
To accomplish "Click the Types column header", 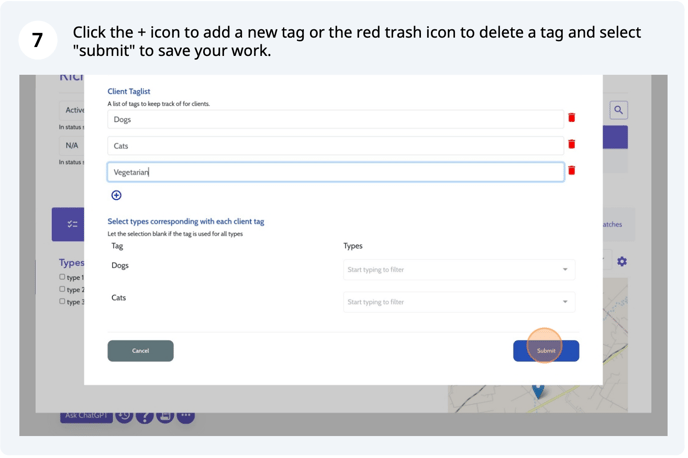I will [353, 246].
